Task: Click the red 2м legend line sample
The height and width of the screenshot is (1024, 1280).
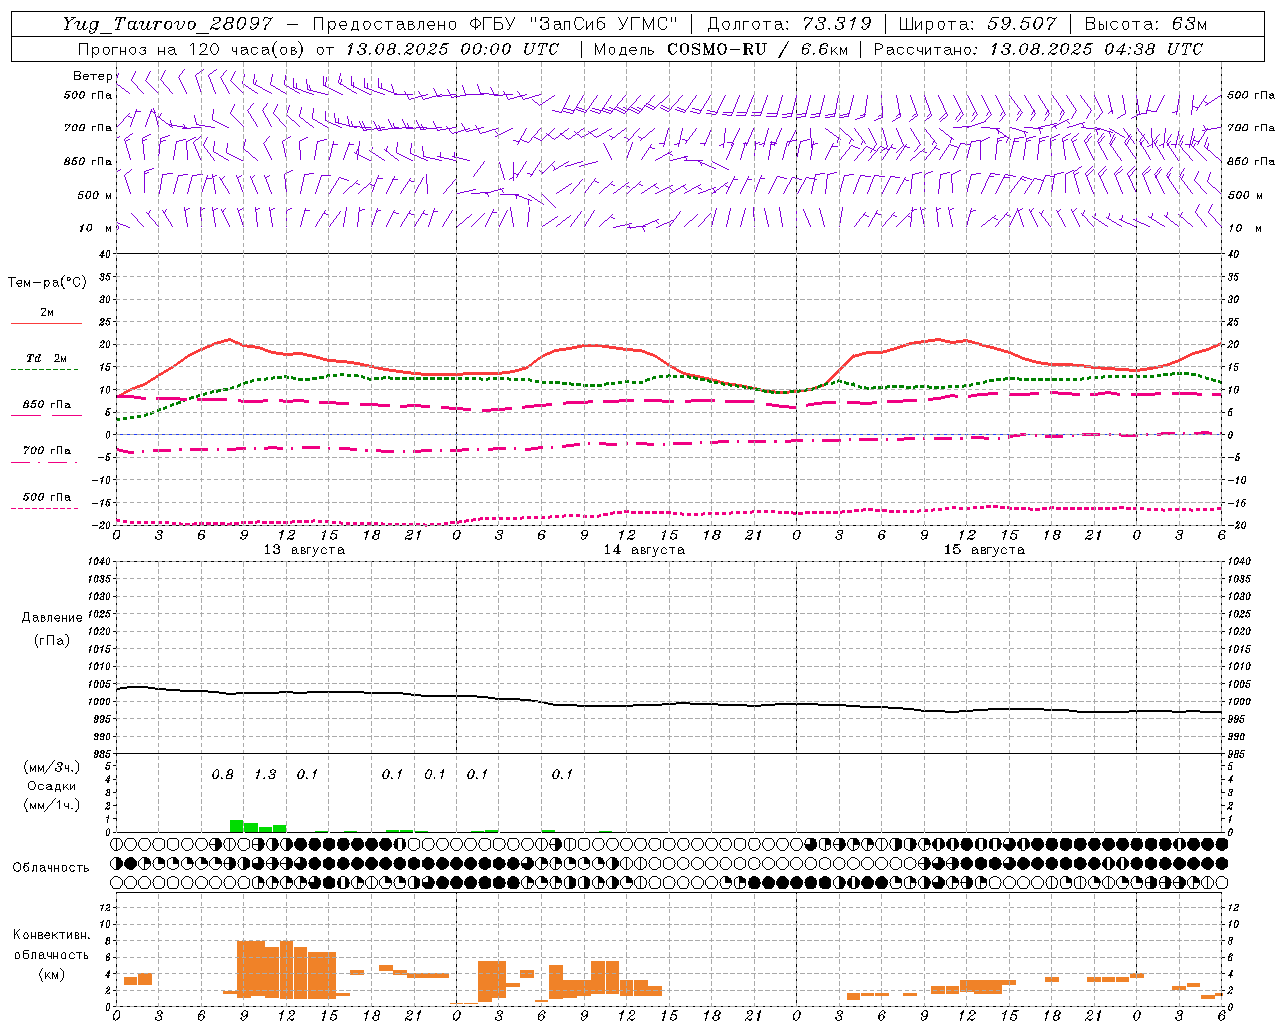Action: pos(46,323)
